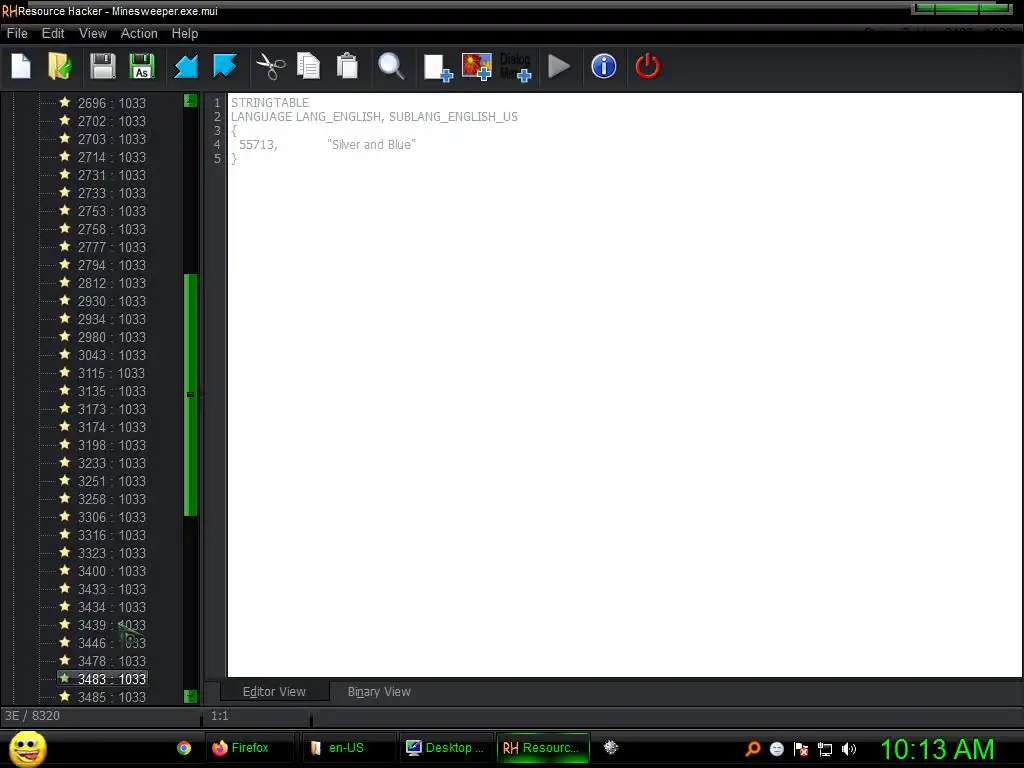Save the file with the floppy icon
1024x768 pixels.
(103, 67)
